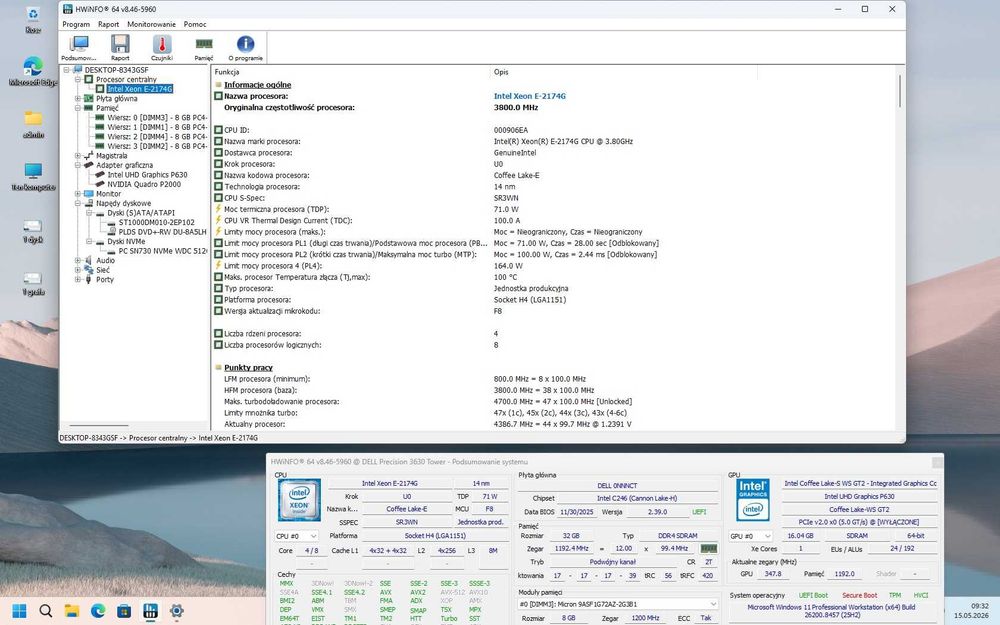Collapse the Pamięć tree node

pyautogui.click(x=78, y=108)
